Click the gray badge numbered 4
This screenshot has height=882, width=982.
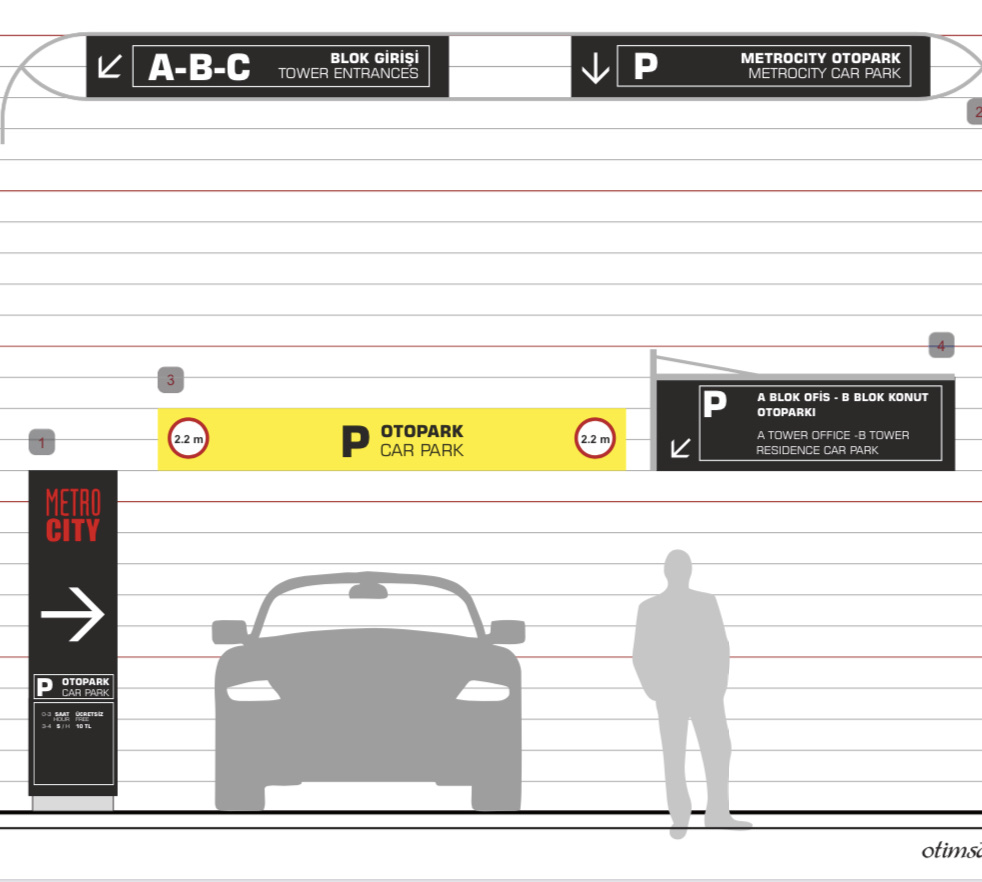(x=941, y=345)
